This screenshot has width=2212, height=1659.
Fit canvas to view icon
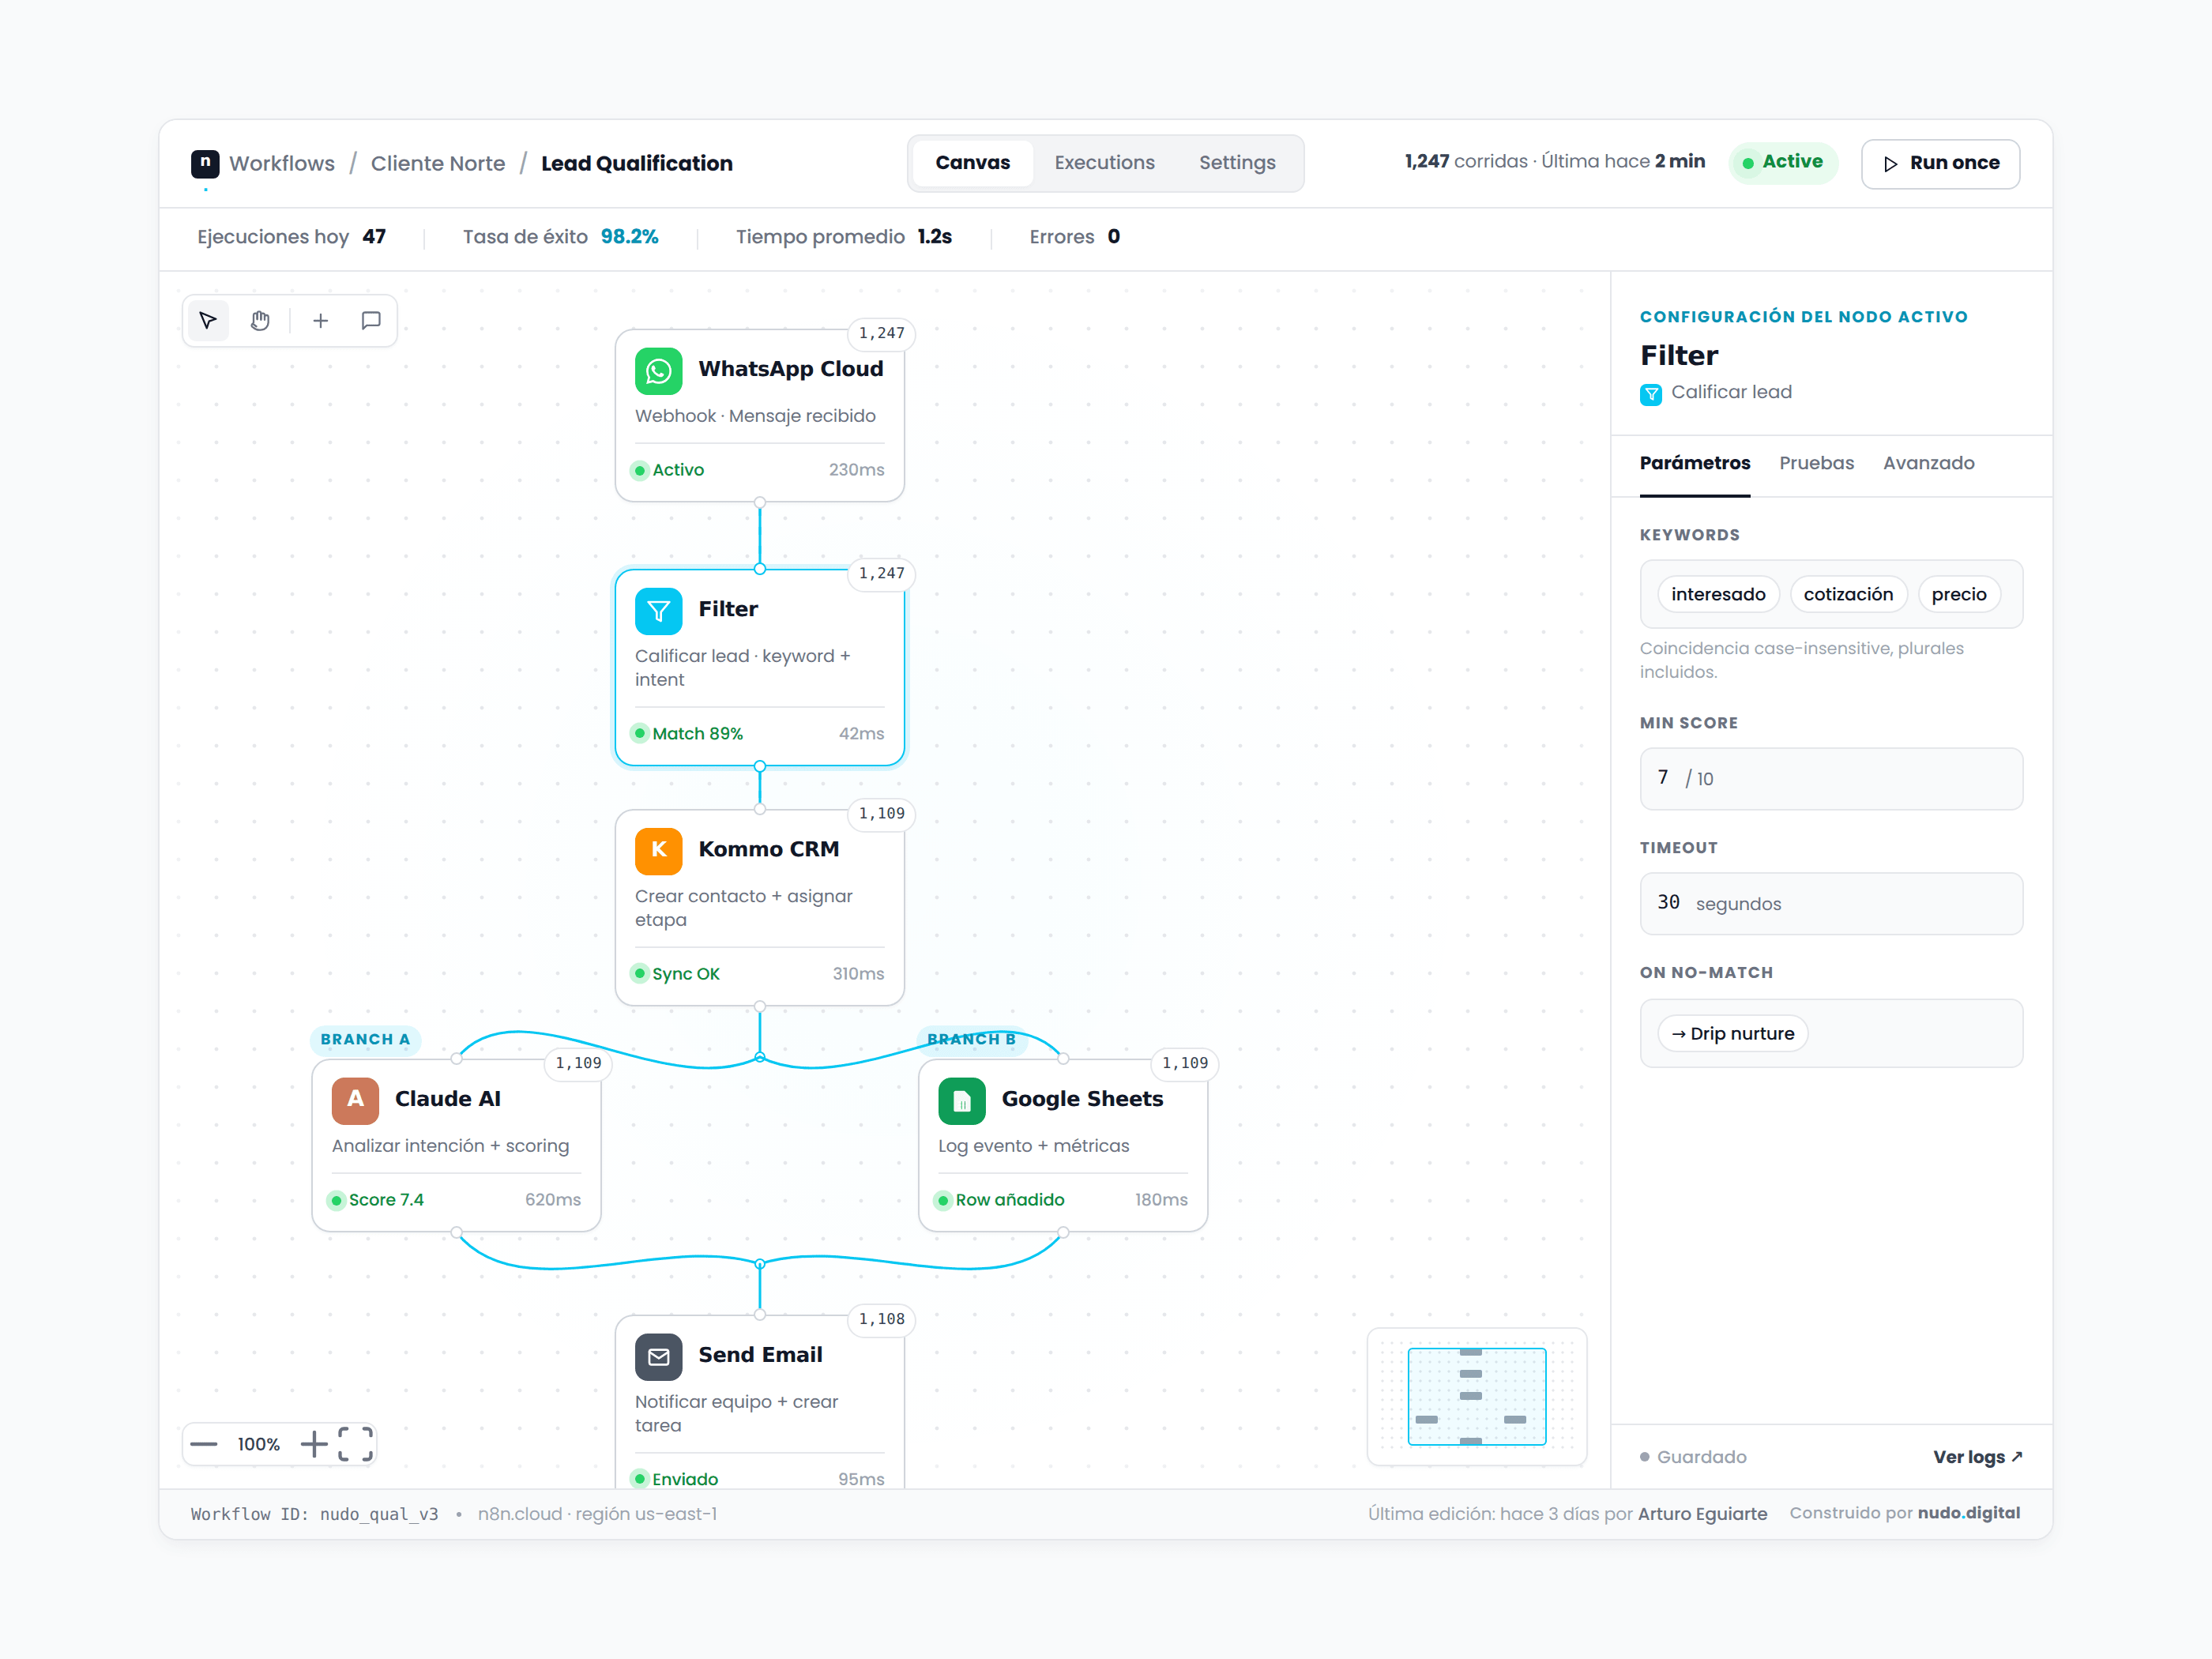tap(355, 1444)
